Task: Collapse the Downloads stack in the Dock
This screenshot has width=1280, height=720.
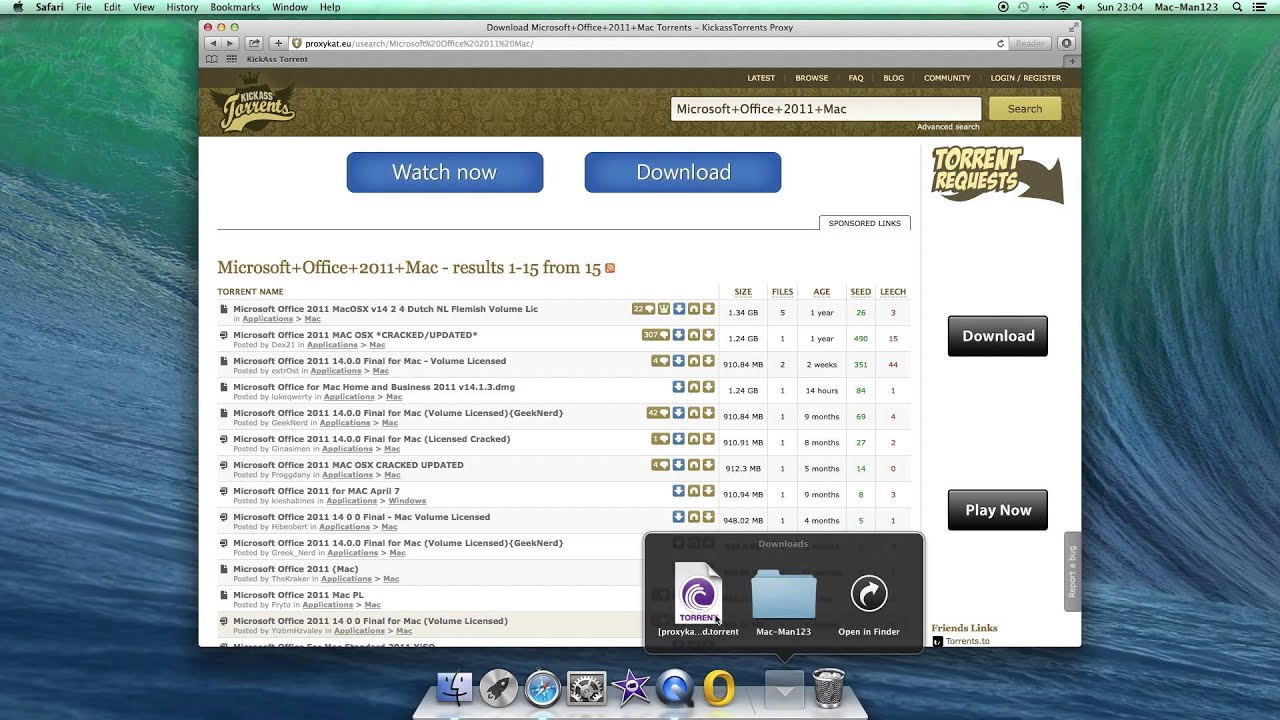Action: pos(784,688)
